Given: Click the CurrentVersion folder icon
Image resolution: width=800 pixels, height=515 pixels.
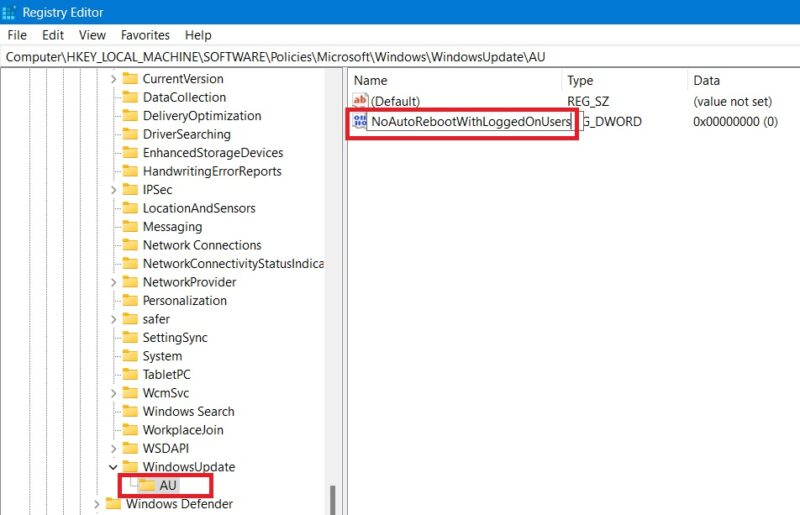Looking at the screenshot, I should 130,79.
